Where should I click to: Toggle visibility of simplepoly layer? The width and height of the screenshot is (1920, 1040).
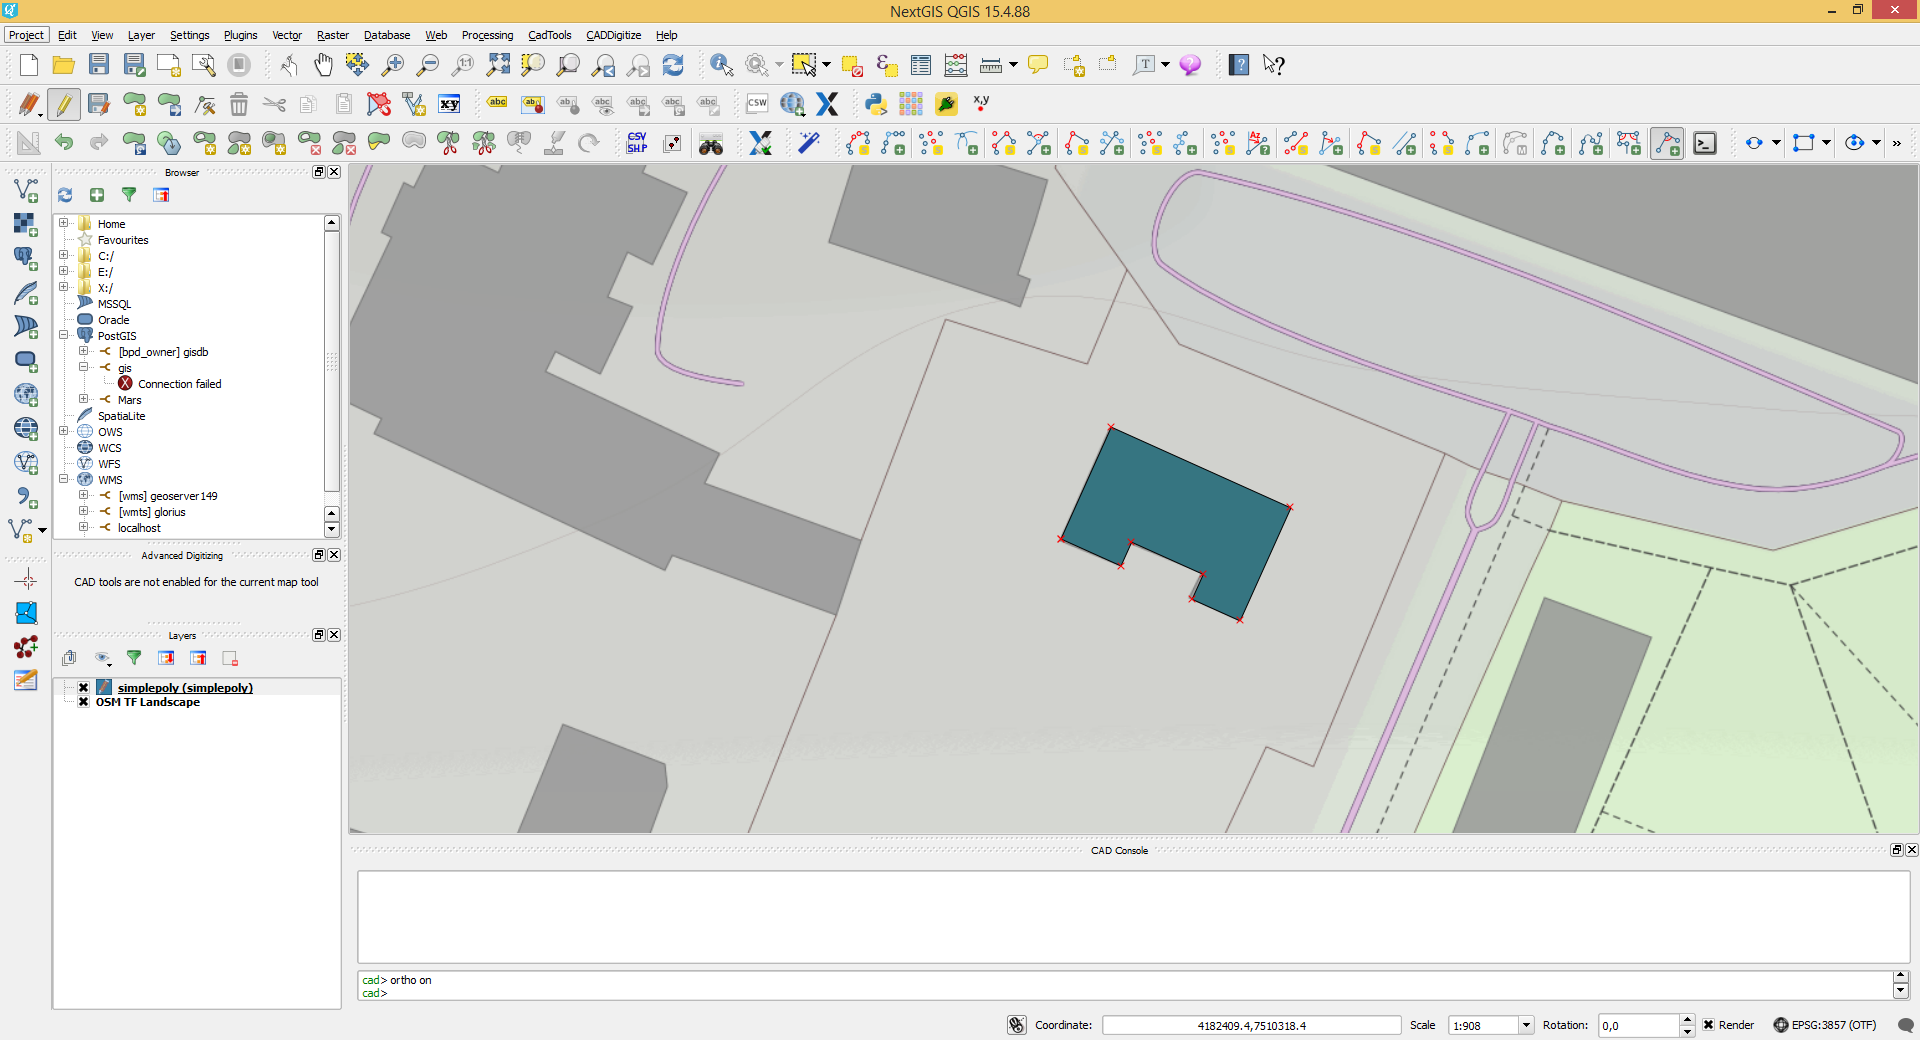click(84, 688)
